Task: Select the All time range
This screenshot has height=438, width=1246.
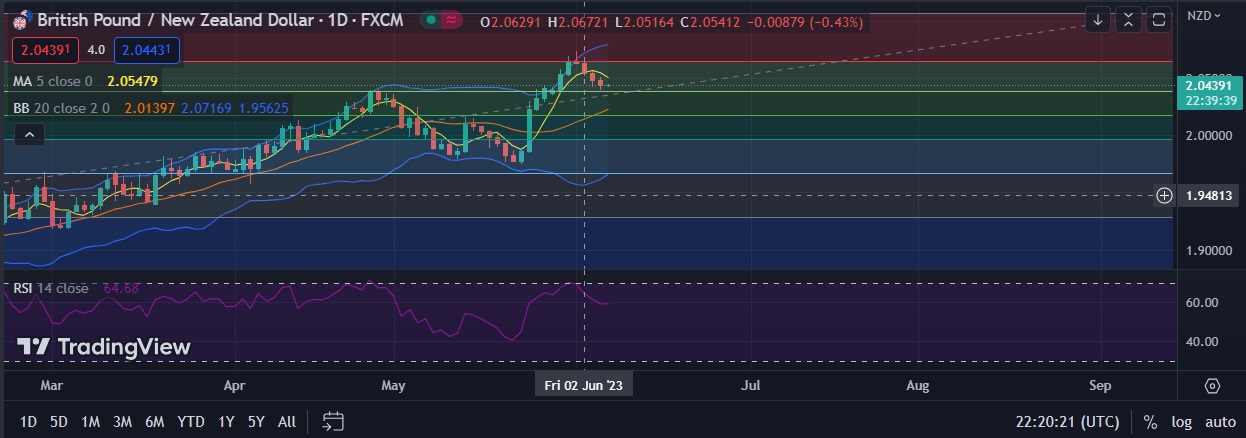Action: pos(286,422)
